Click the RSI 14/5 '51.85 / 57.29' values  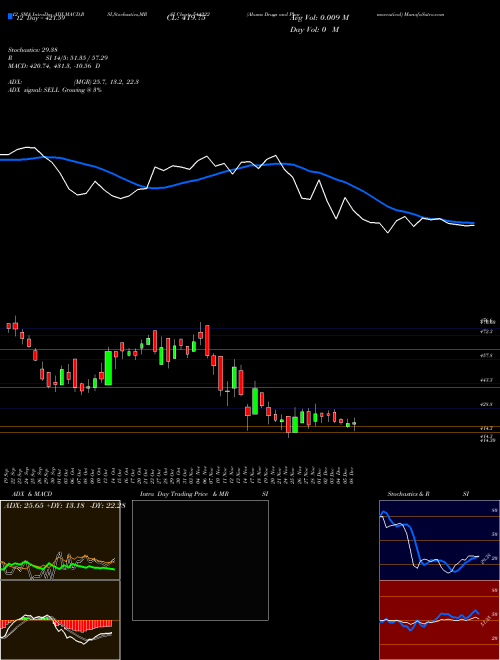pos(90,58)
